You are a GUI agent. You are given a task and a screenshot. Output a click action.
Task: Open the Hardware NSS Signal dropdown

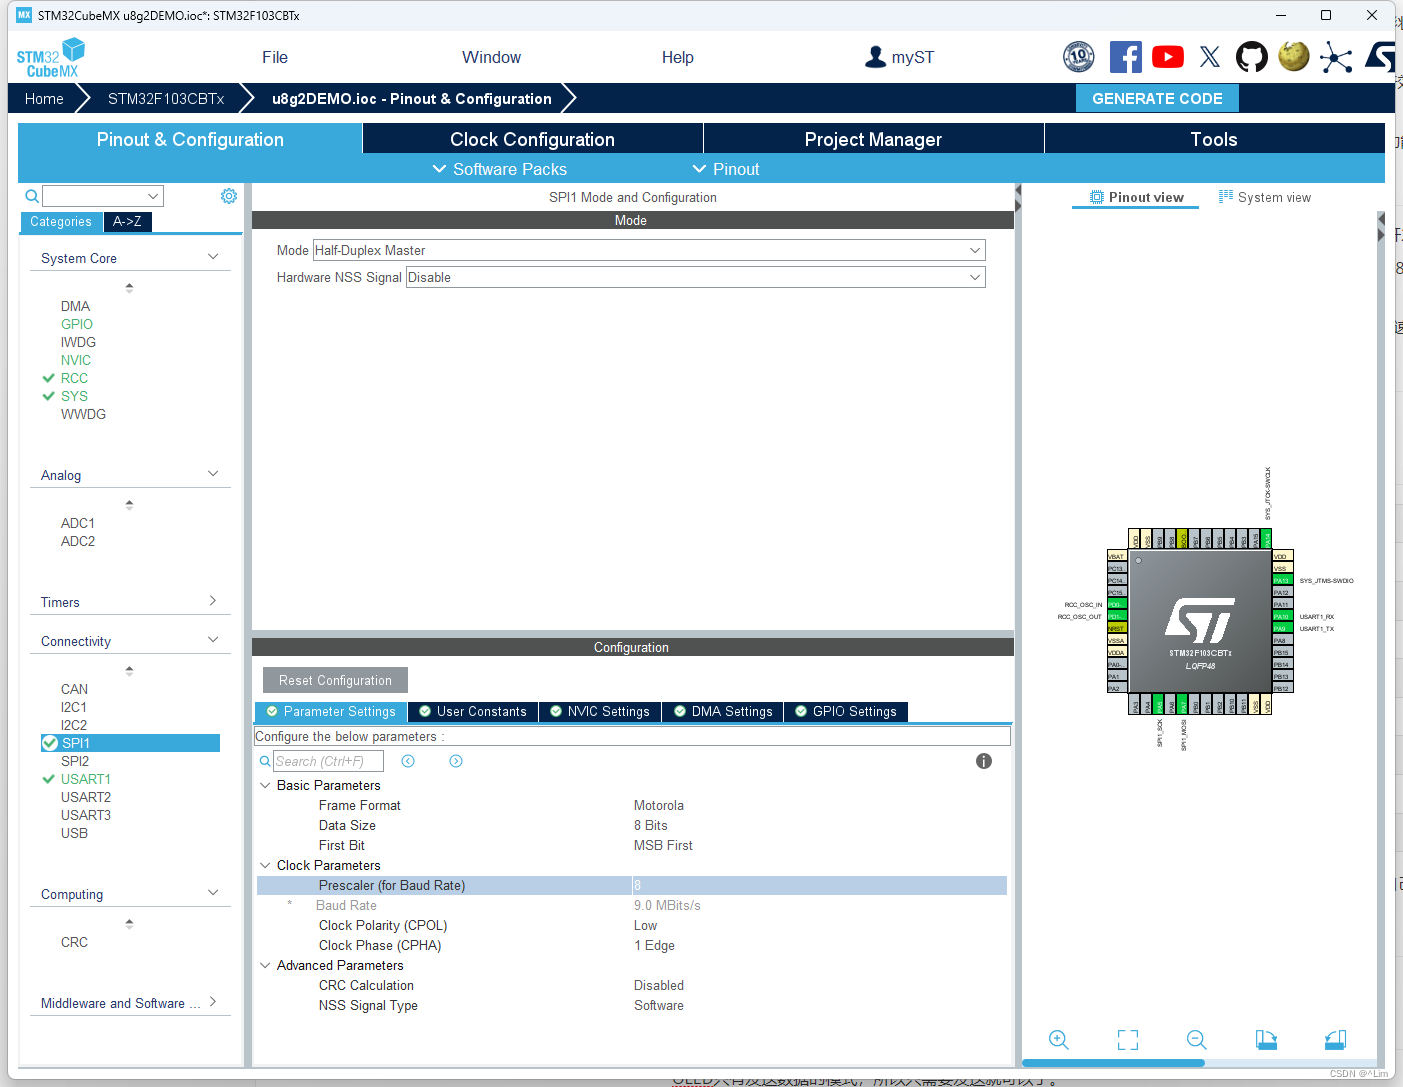click(696, 277)
